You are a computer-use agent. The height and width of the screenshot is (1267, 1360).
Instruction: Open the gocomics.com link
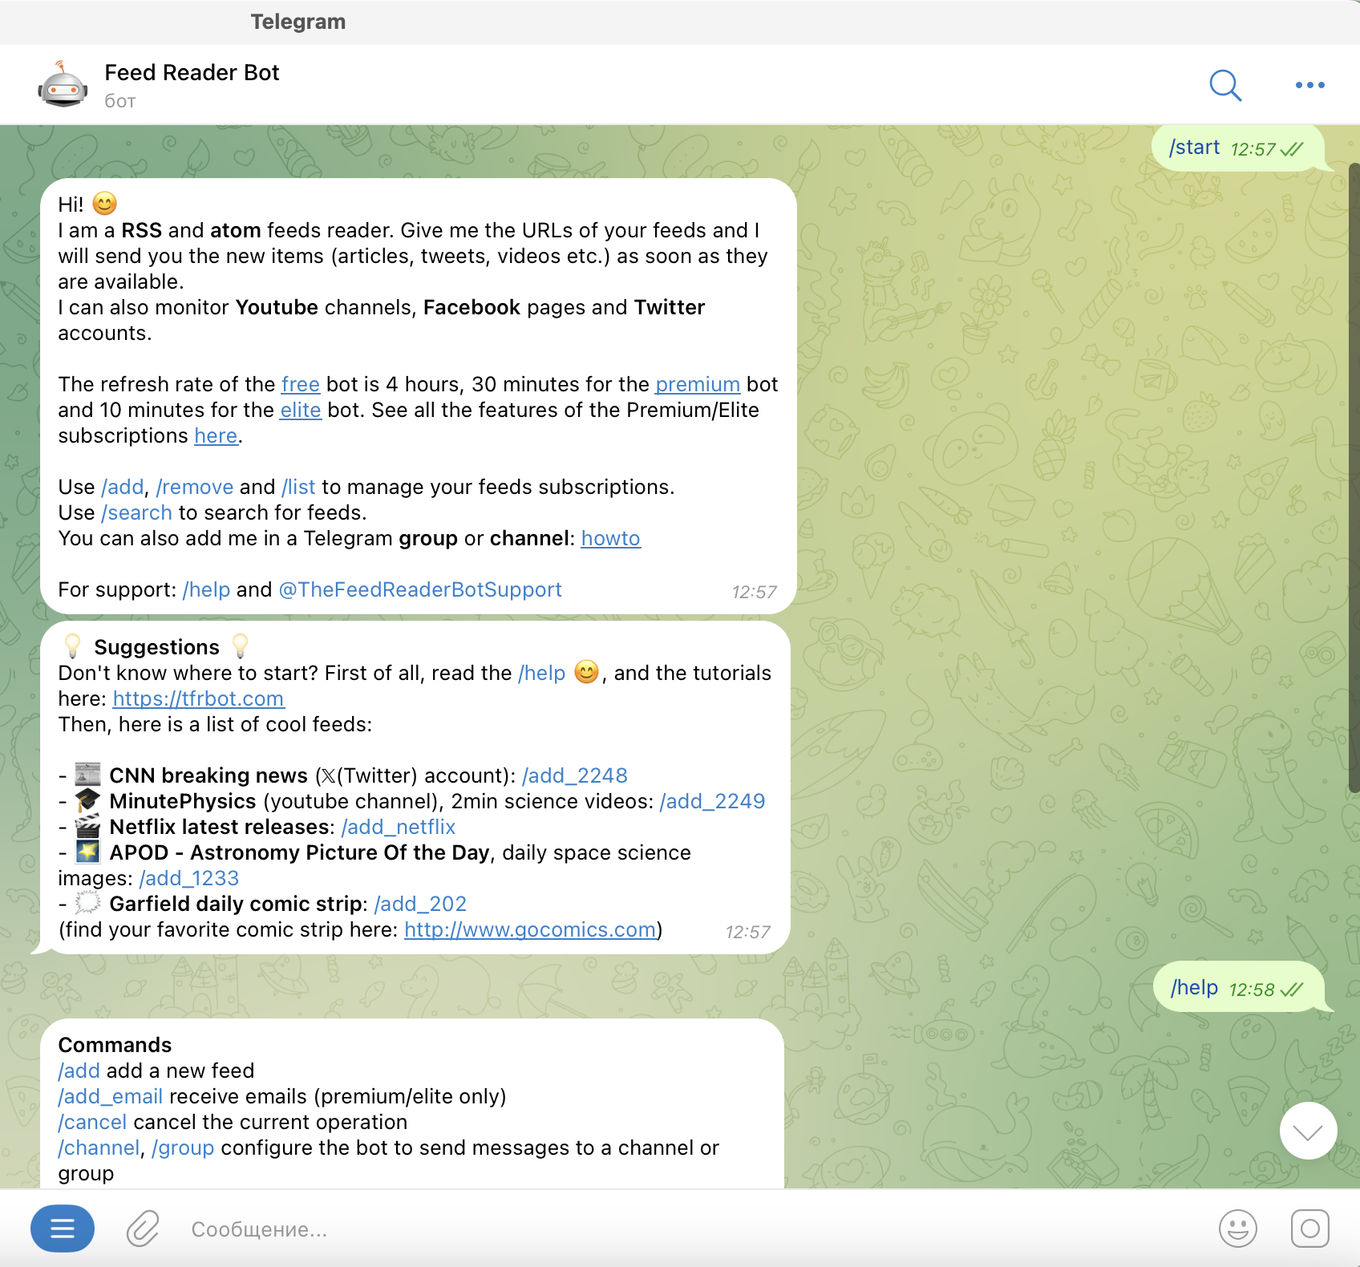point(530,930)
